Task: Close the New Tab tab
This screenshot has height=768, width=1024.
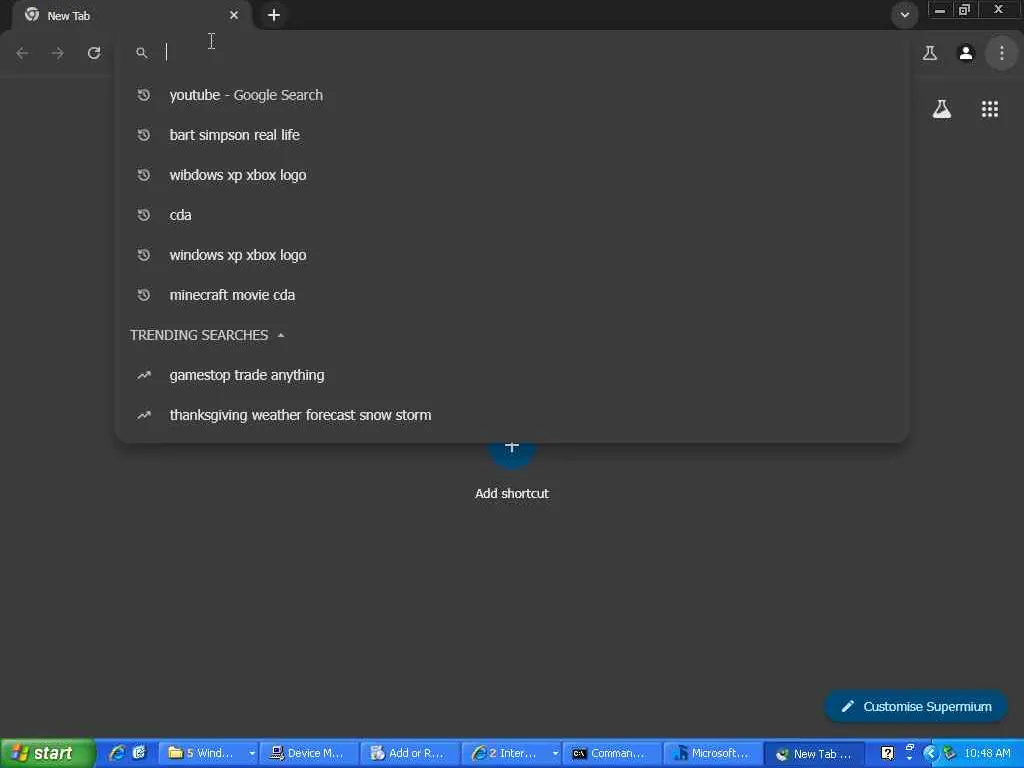Action: [x=234, y=15]
